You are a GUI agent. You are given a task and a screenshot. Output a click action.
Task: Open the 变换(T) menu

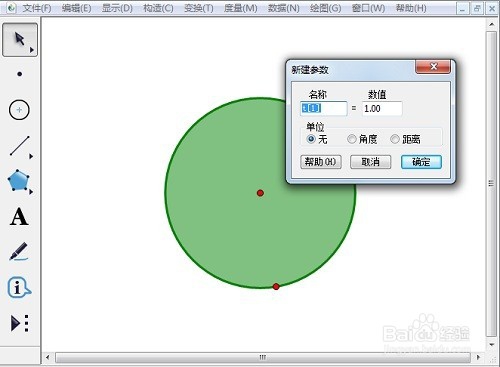pos(199,8)
